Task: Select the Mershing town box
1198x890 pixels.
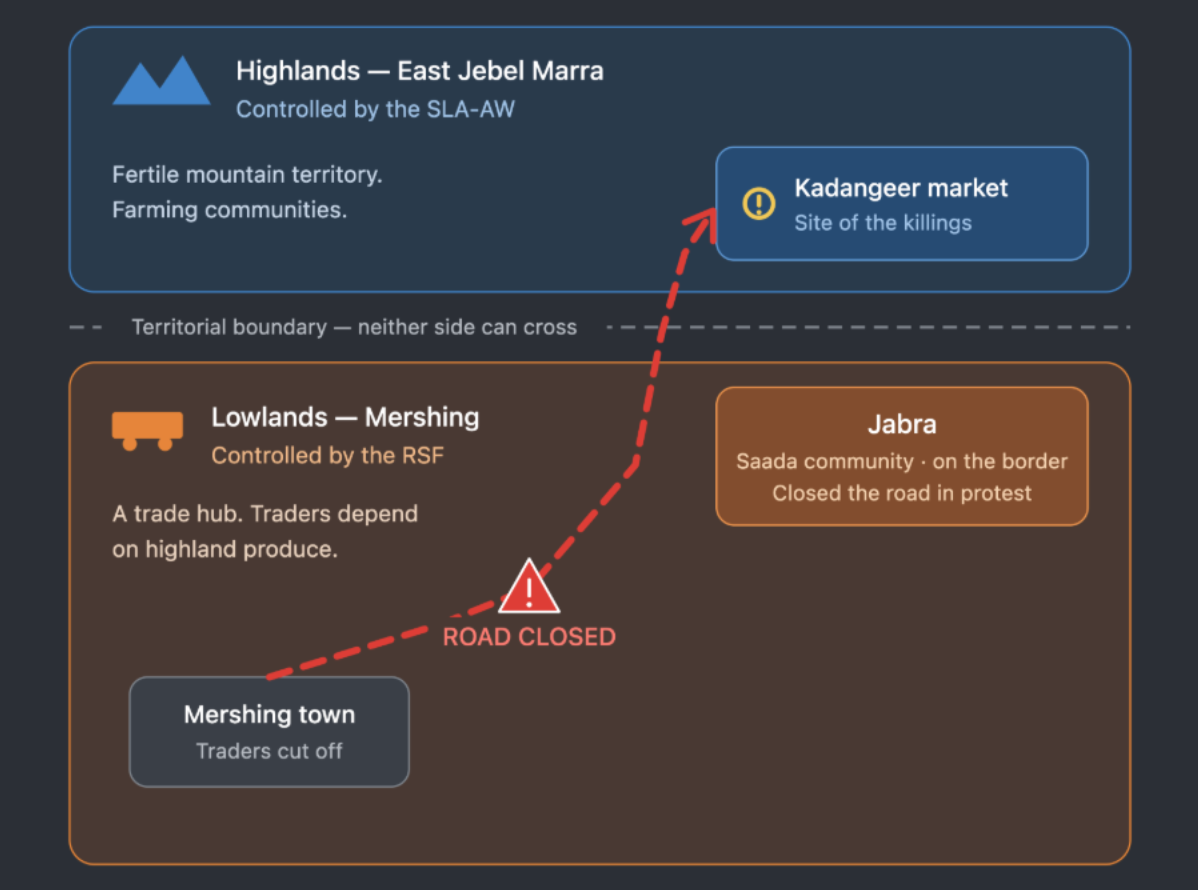Action: coord(269,732)
